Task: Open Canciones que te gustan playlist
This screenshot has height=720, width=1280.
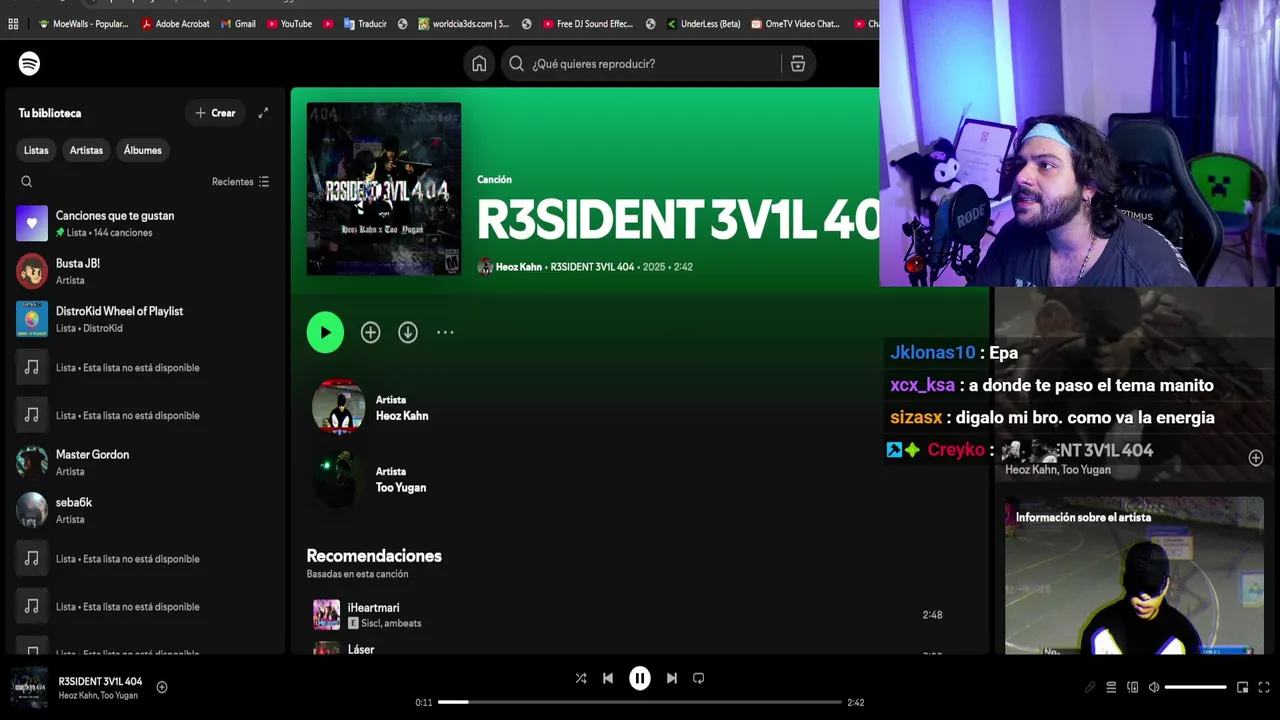Action: (x=145, y=224)
